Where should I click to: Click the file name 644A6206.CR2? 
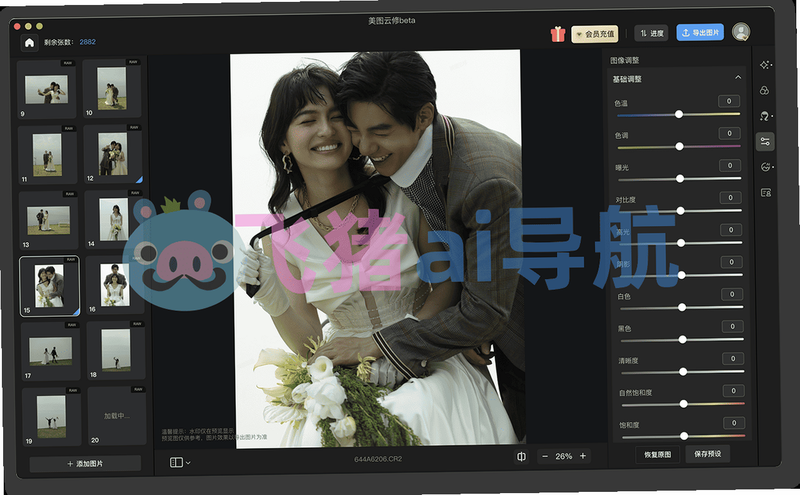click(378, 459)
